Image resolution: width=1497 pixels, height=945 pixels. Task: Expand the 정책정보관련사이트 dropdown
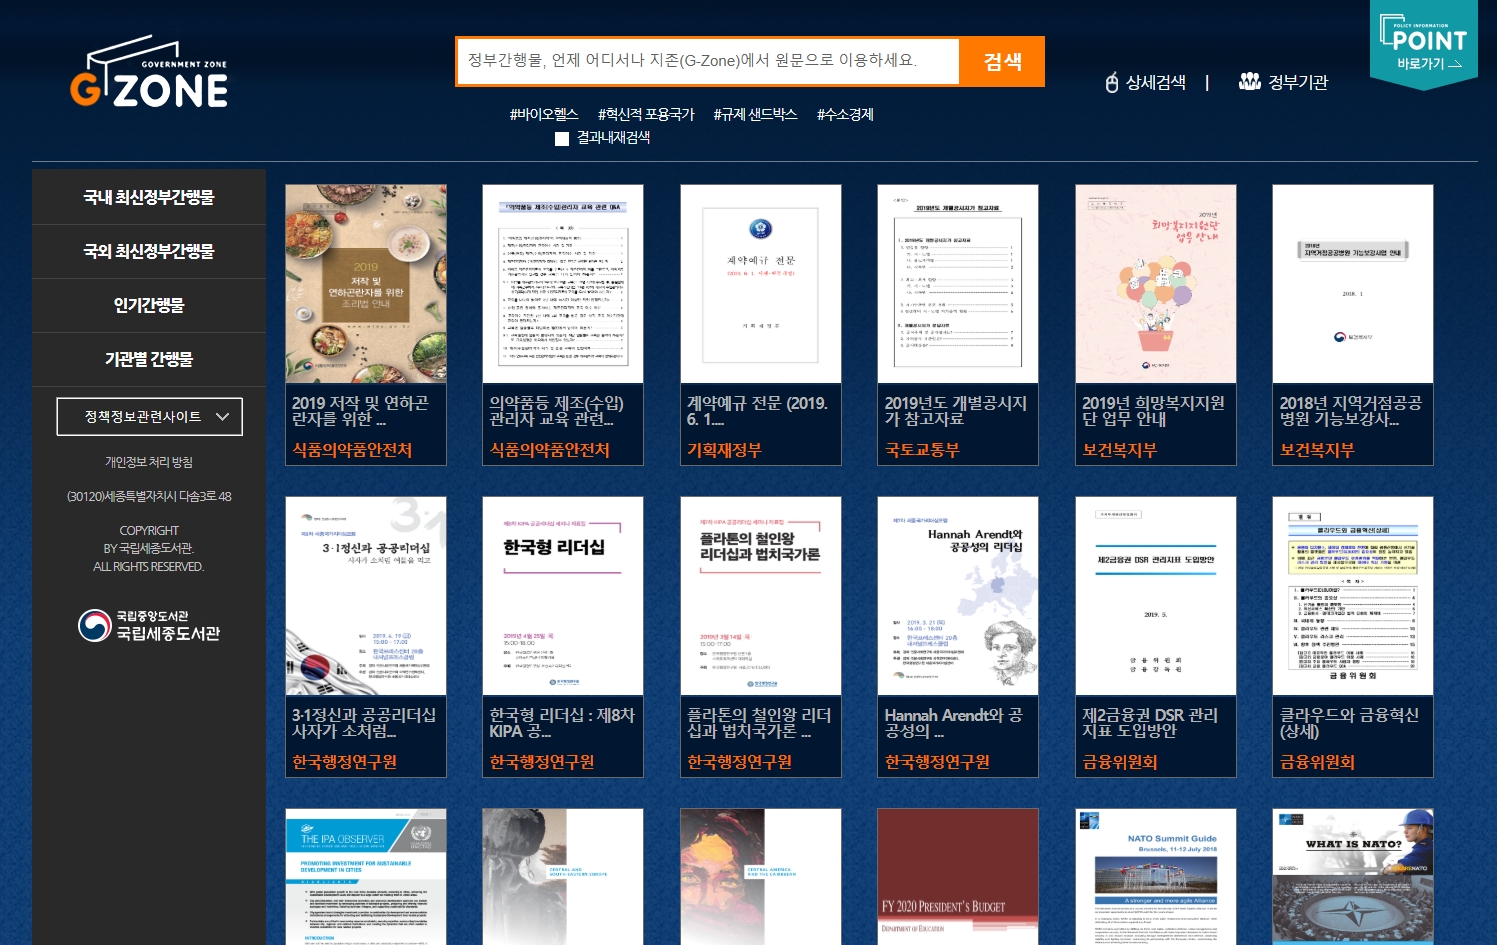coord(149,417)
